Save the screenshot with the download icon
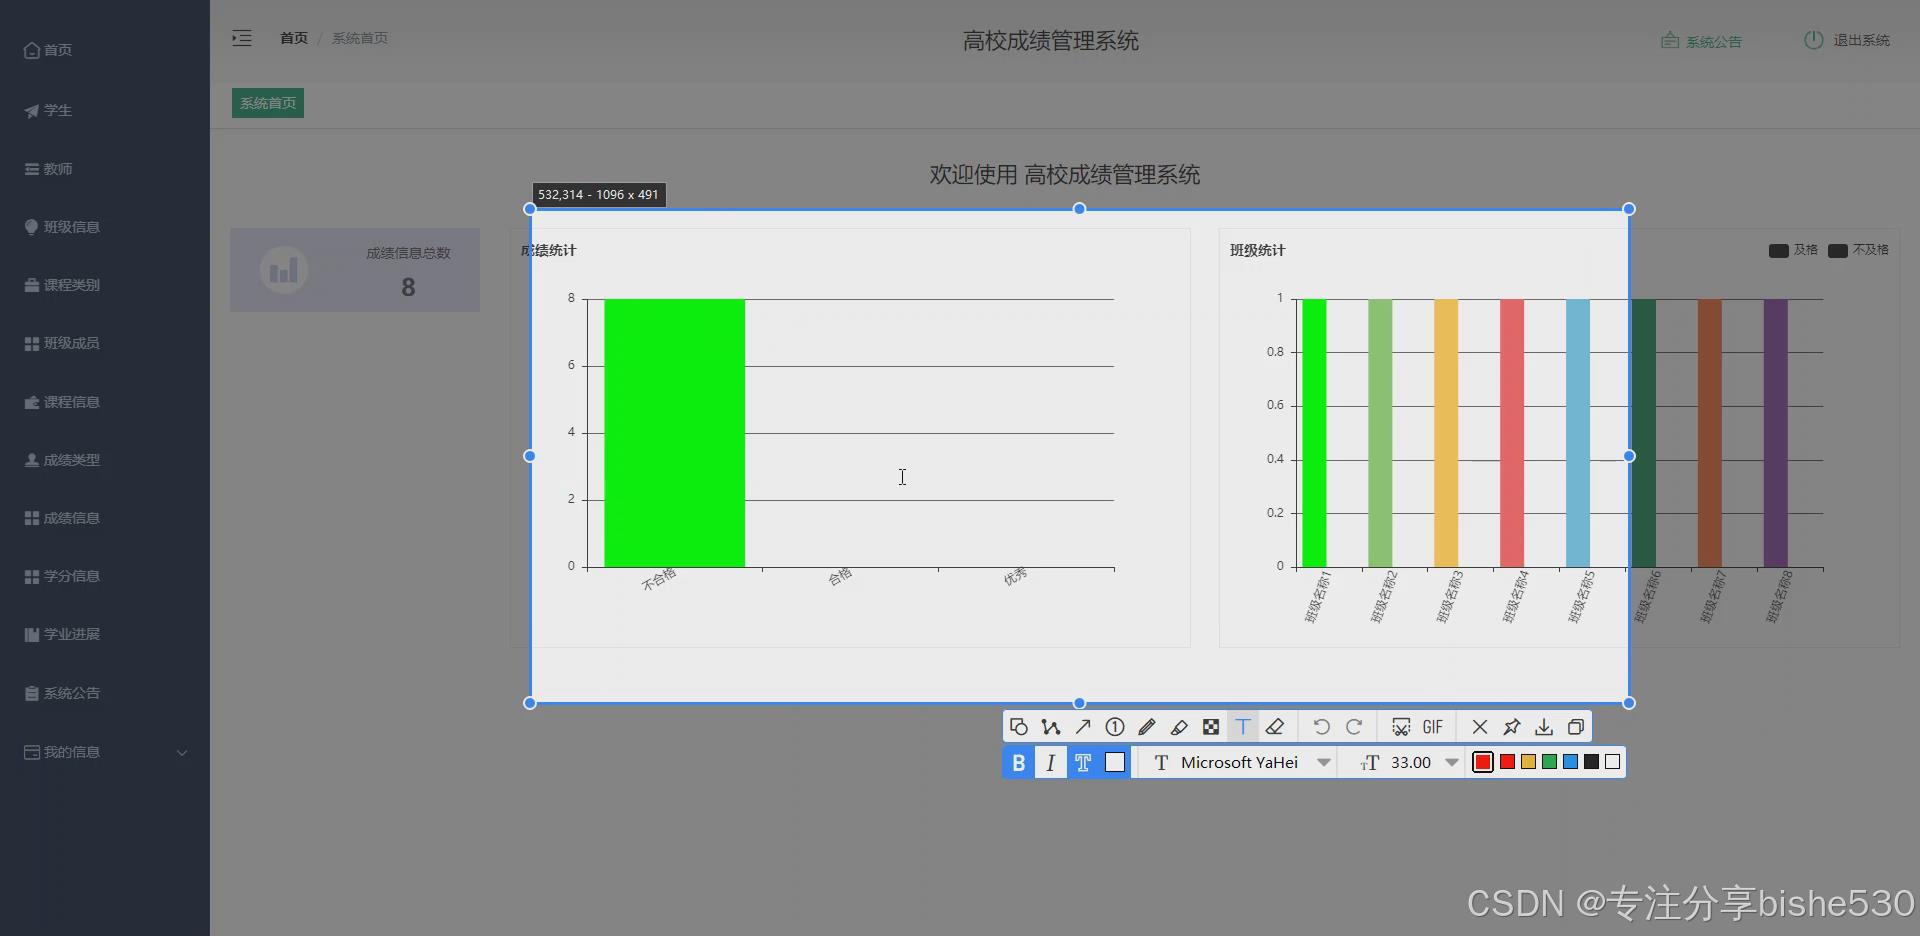 point(1544,727)
